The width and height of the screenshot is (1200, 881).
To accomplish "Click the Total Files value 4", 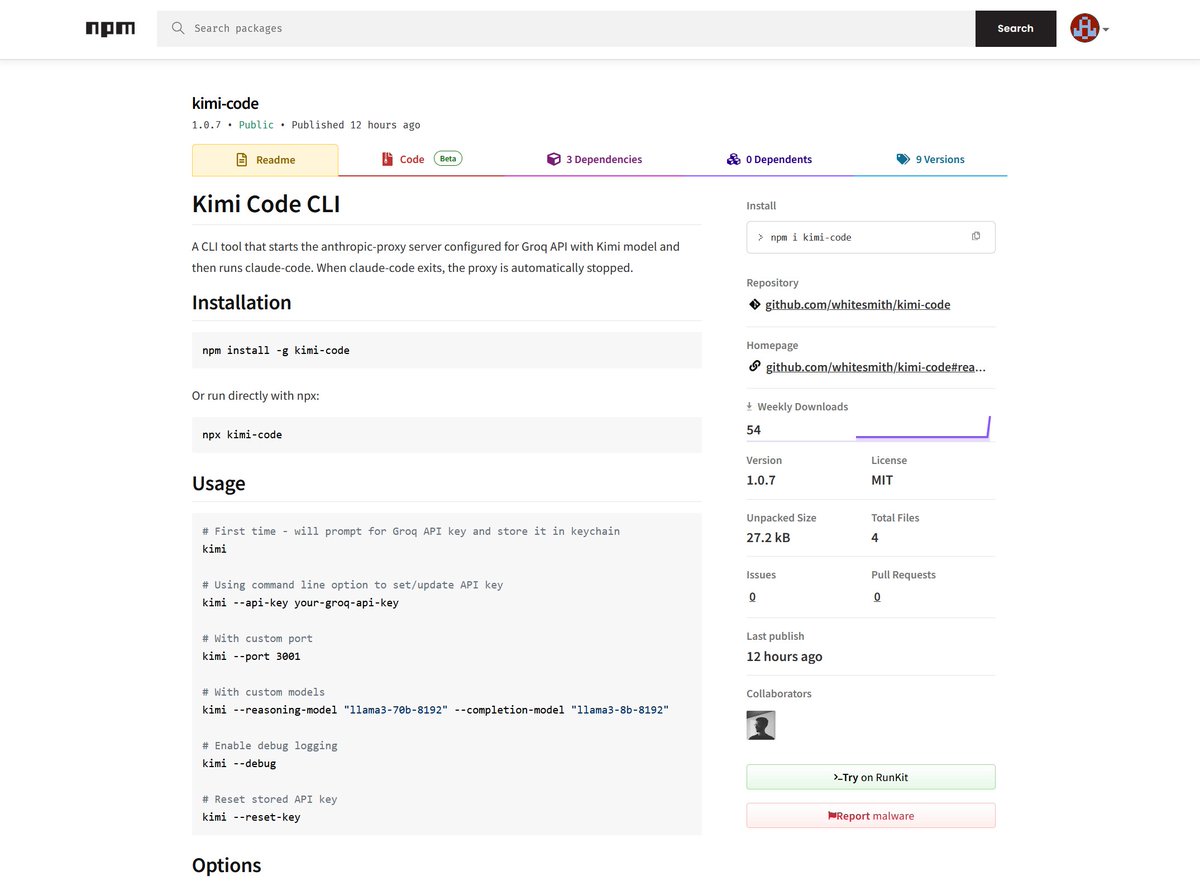I will [875, 538].
